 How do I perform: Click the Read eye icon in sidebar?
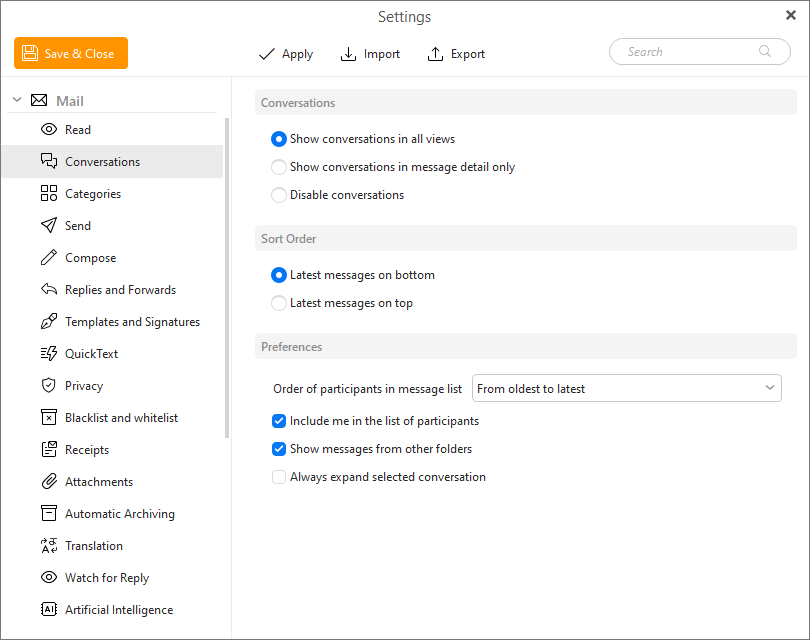tap(48, 130)
